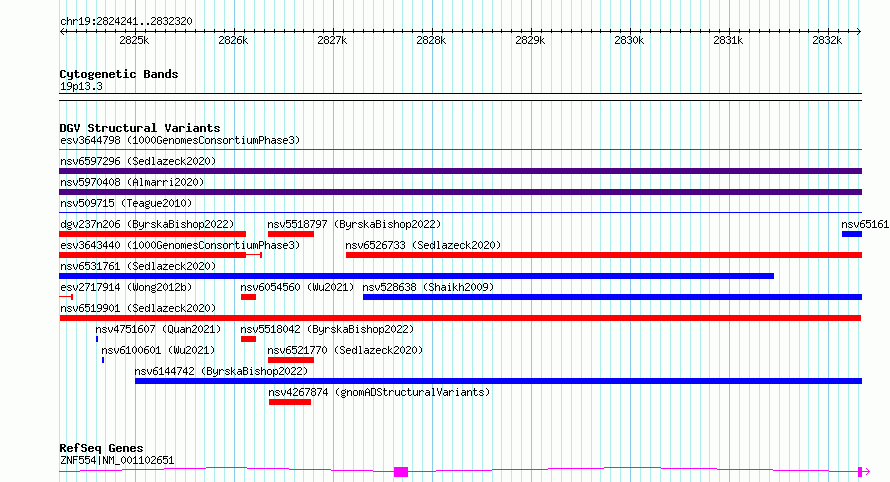Click the nsv6519901 (Sedlazeck2020) label
890x482 pixels.
pos(138,308)
